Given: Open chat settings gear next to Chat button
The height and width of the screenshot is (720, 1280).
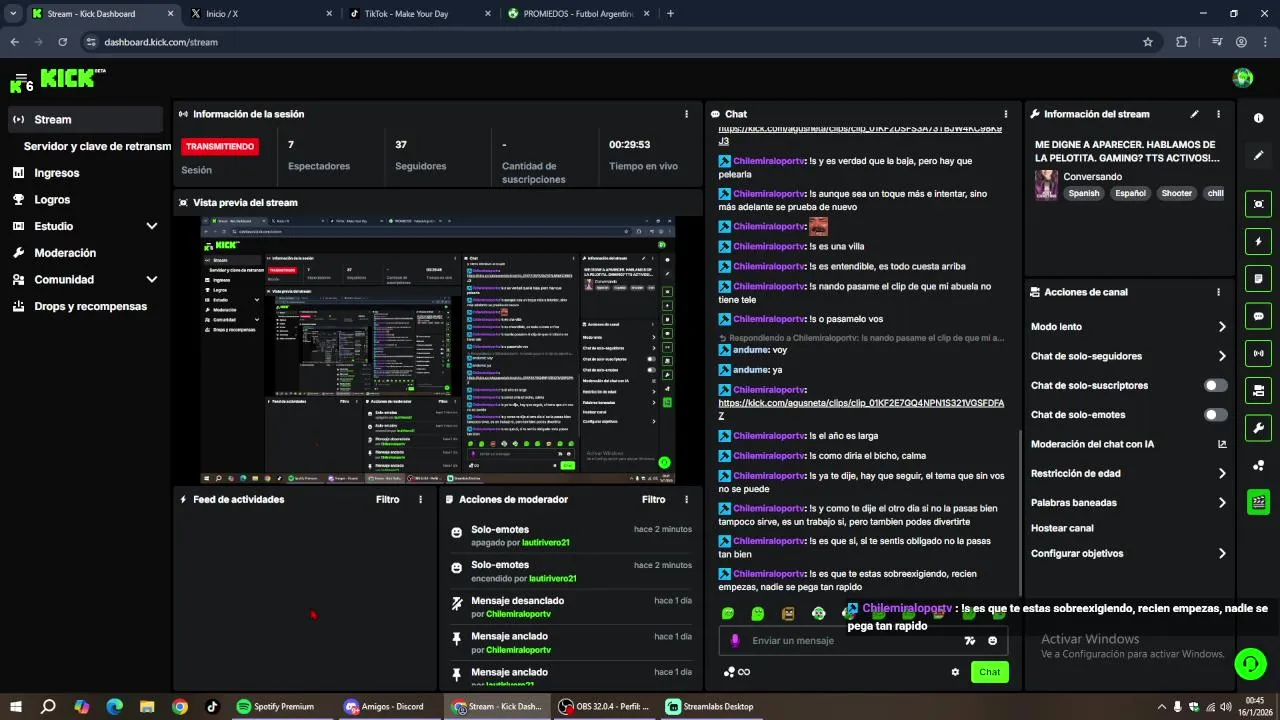Looking at the screenshot, I should coord(955,672).
